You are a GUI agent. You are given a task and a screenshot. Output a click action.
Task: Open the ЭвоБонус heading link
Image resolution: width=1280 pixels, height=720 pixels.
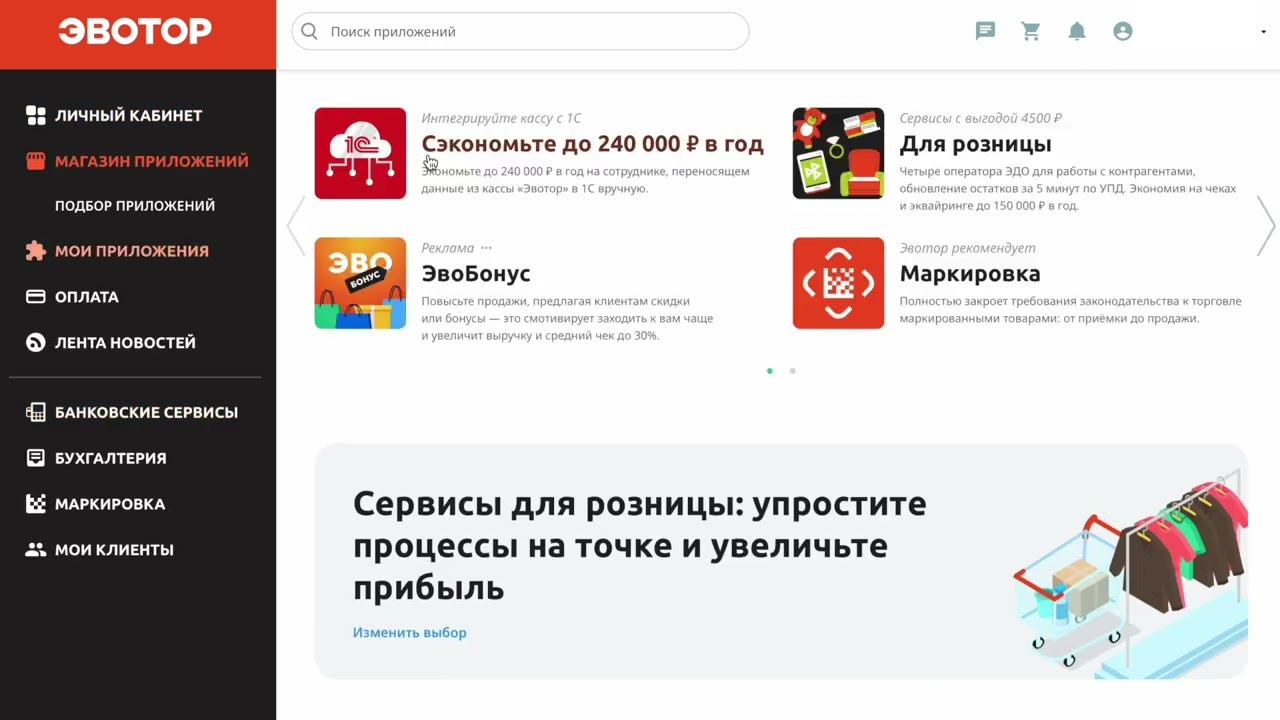pos(476,274)
